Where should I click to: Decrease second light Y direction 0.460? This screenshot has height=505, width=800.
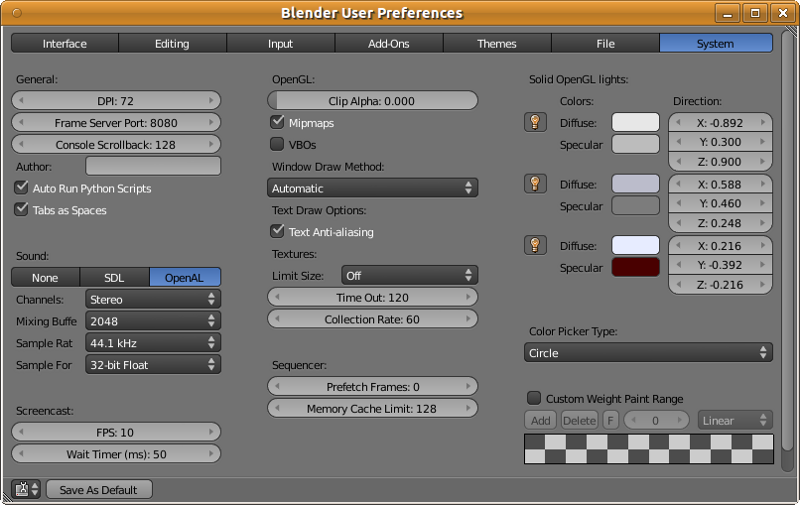click(x=679, y=203)
